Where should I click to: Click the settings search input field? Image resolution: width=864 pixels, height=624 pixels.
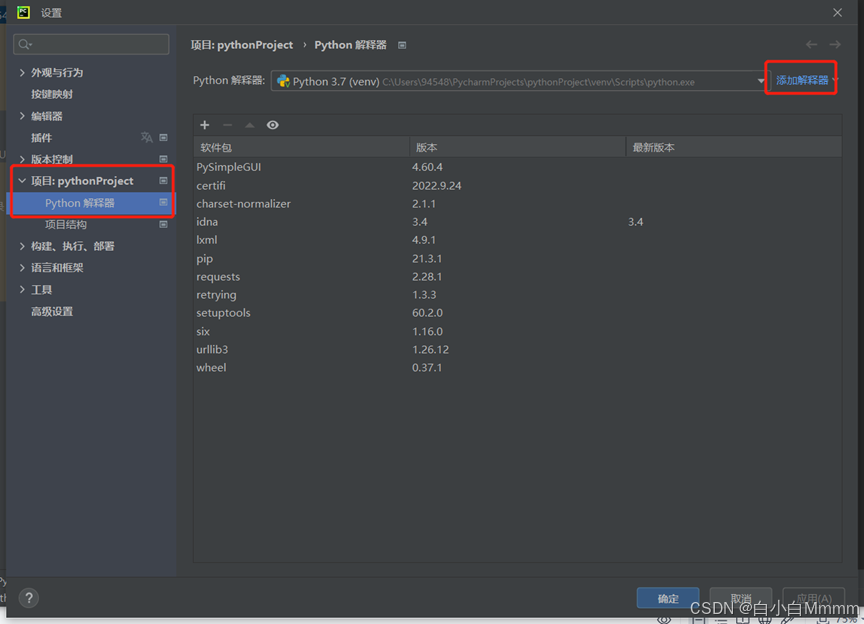coord(91,44)
